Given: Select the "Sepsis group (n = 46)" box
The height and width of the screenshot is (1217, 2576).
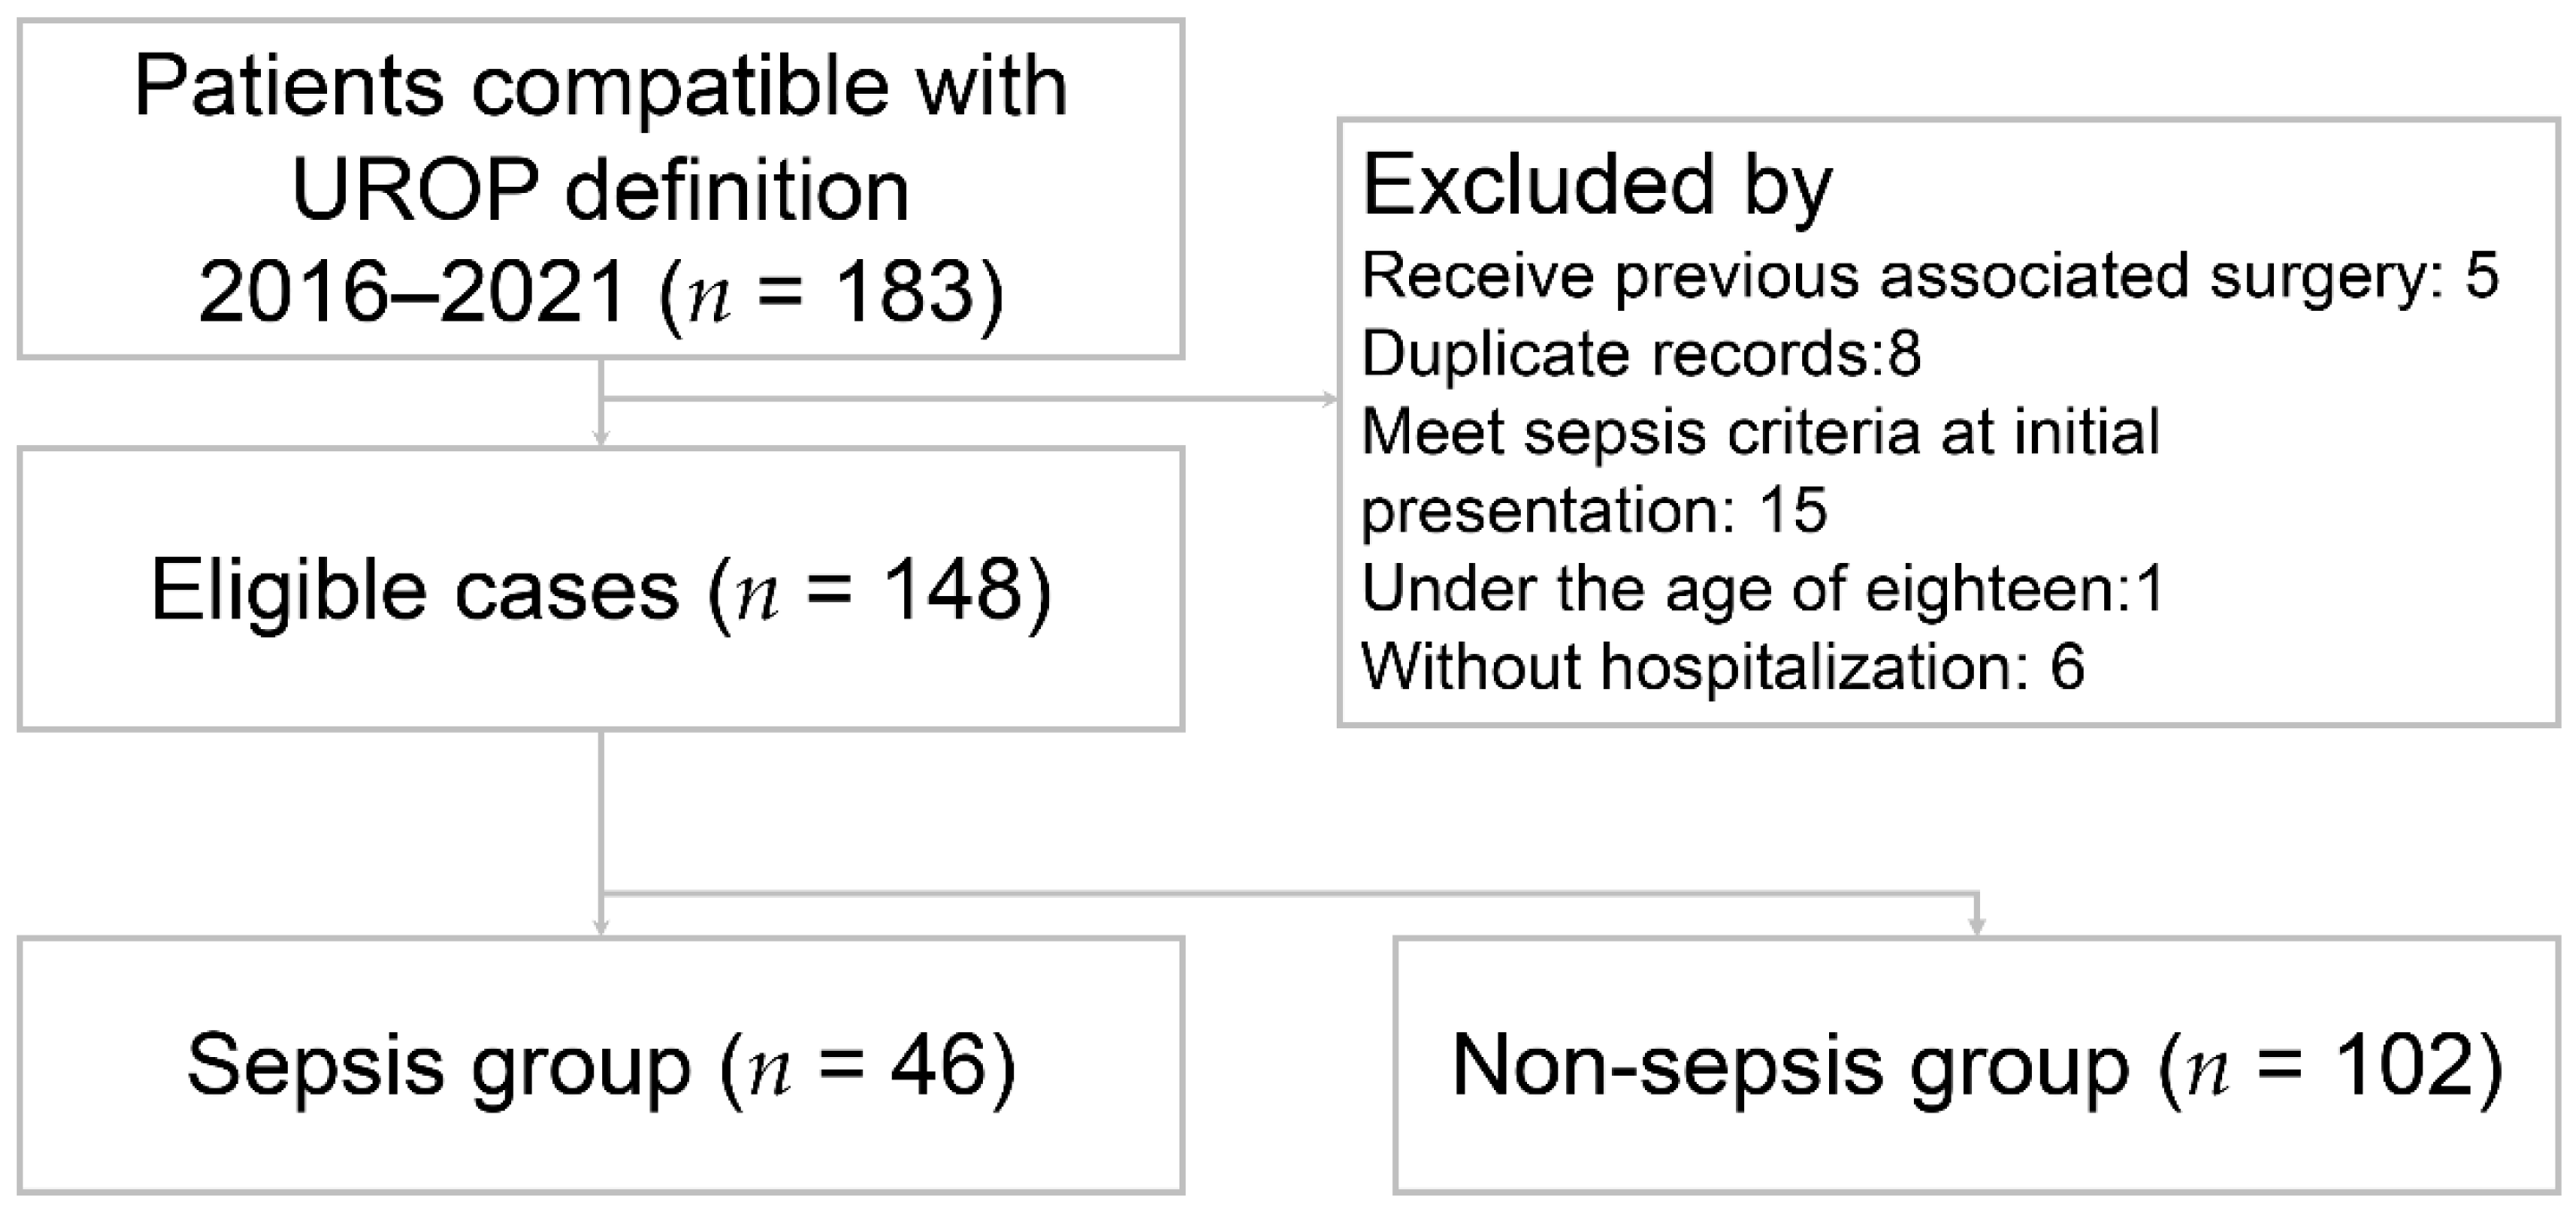Looking at the screenshot, I should pos(600,1066).
